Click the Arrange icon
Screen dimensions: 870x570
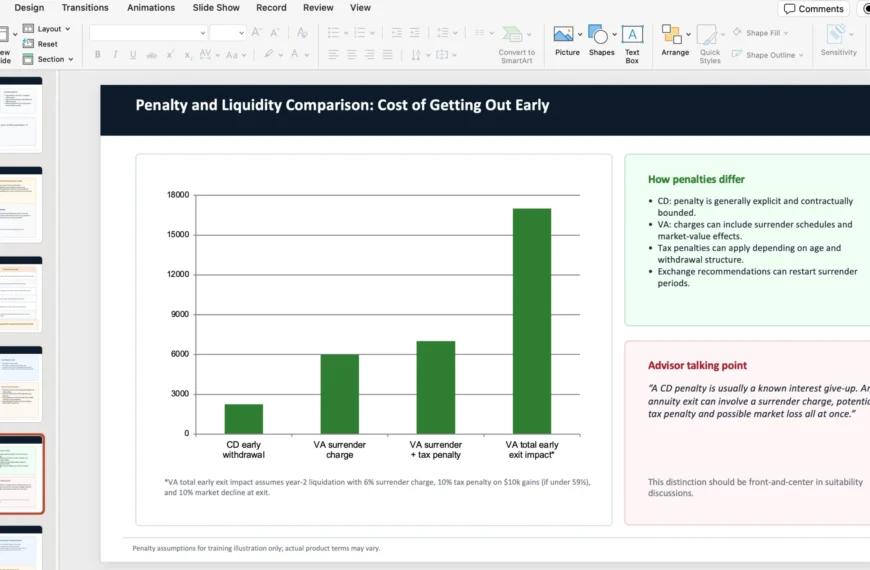672,35
